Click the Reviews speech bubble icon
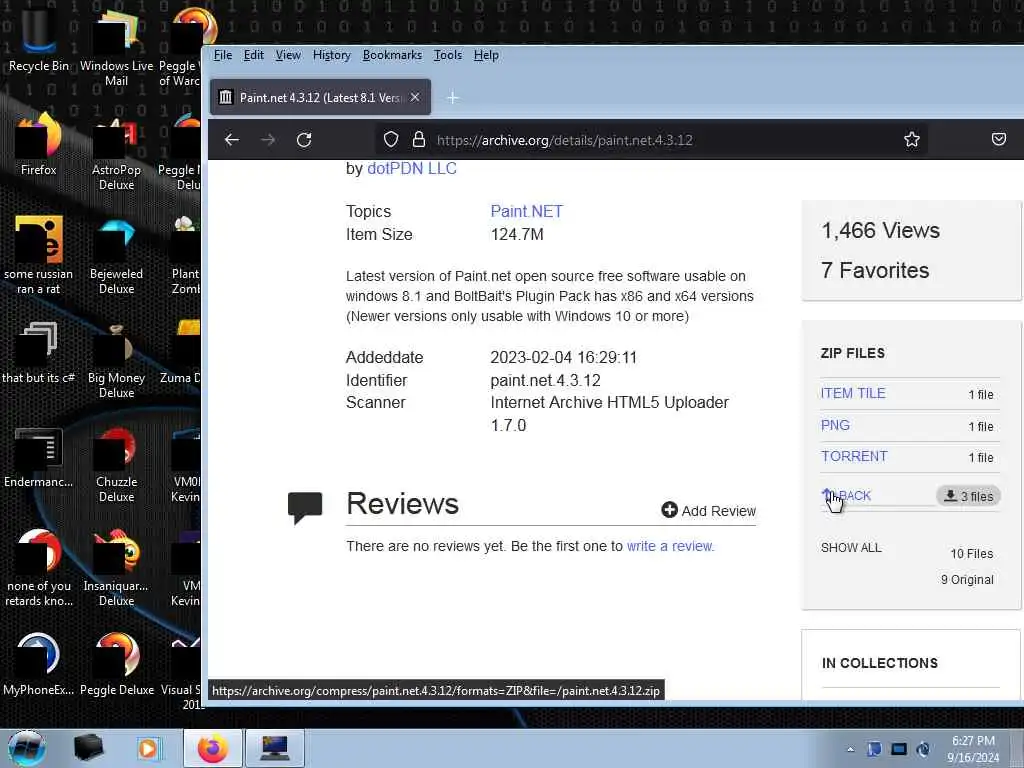 pos(305,507)
